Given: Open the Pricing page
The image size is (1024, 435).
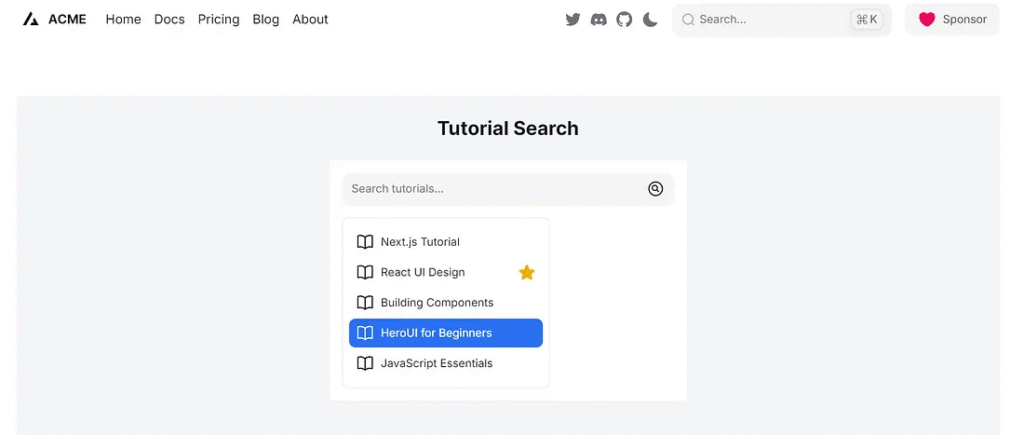Looking at the screenshot, I should click(x=218, y=19).
